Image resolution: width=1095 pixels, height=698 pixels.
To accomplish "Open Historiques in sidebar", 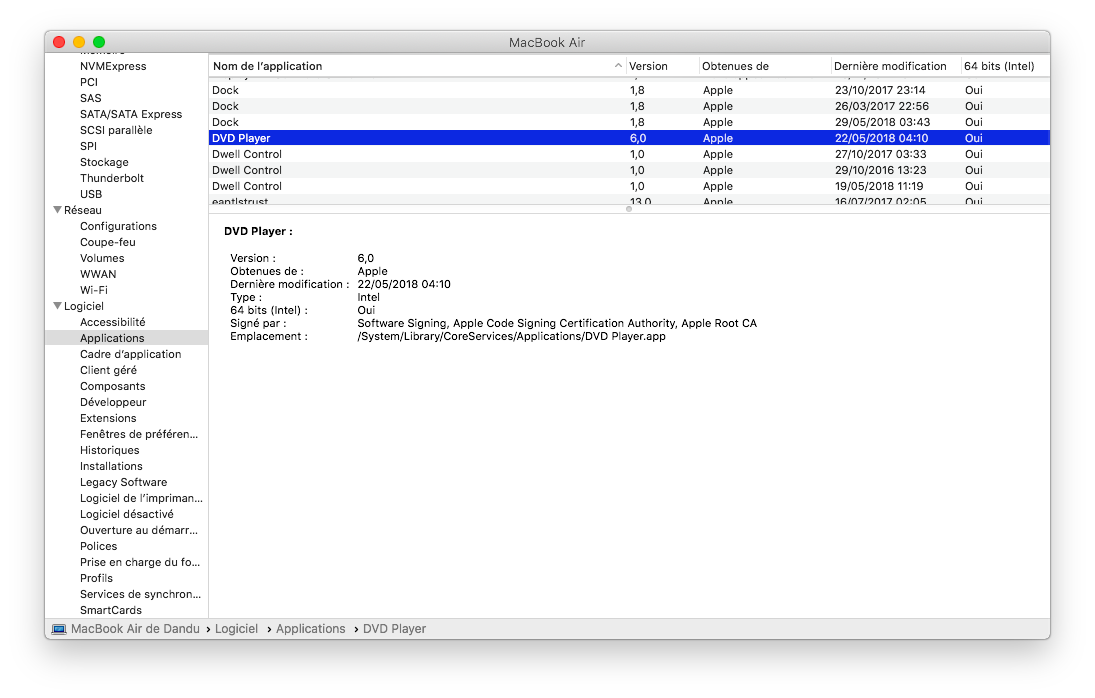I will click(110, 451).
